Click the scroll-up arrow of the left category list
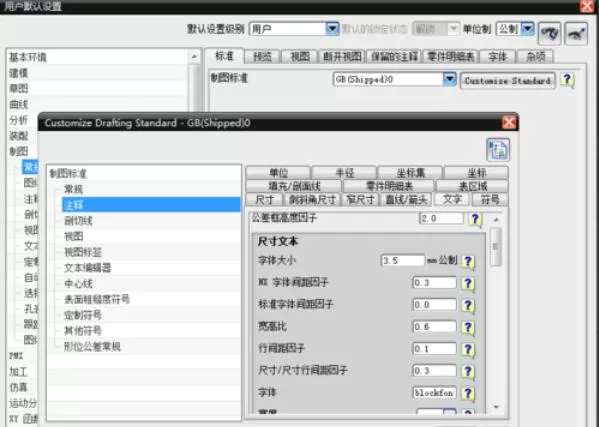The height and width of the screenshot is (427, 599). pyautogui.click(x=194, y=57)
